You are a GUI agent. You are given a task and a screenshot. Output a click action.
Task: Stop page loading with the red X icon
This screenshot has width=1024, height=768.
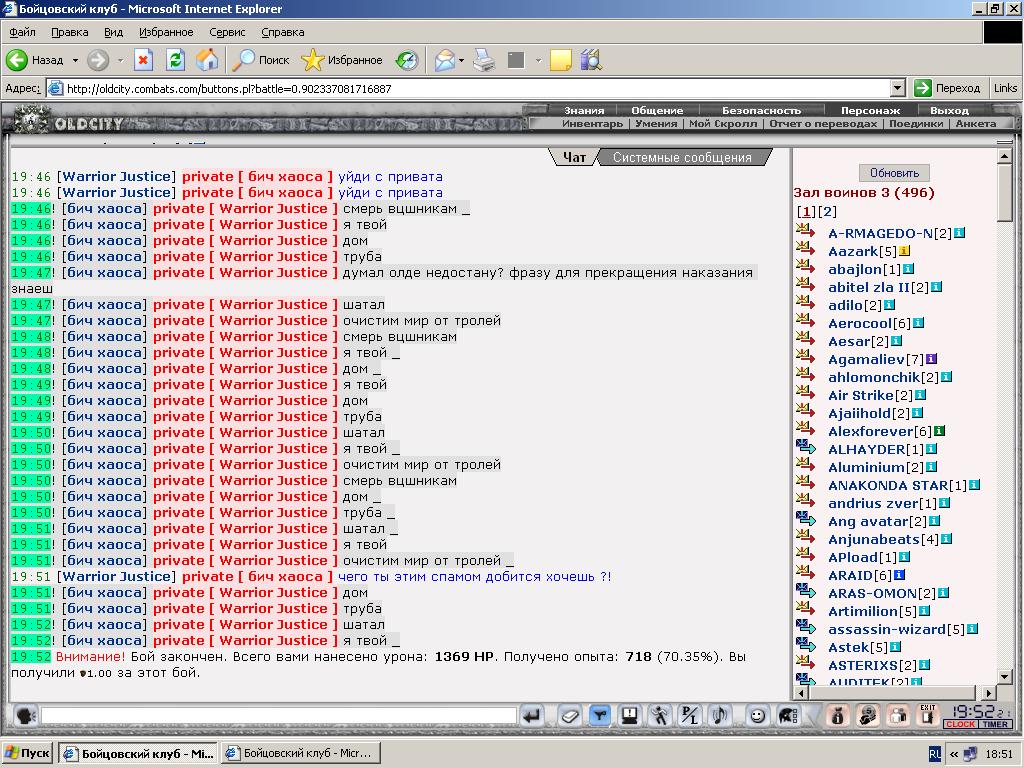click(x=143, y=60)
